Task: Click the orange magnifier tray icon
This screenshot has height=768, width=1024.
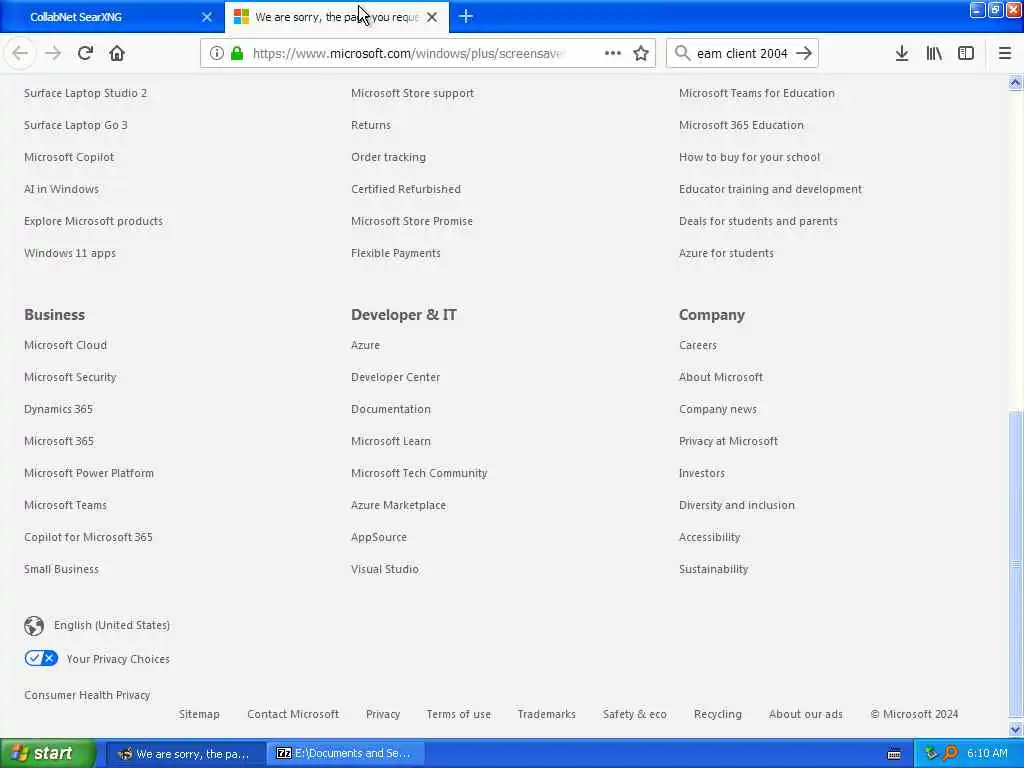Action: point(950,753)
